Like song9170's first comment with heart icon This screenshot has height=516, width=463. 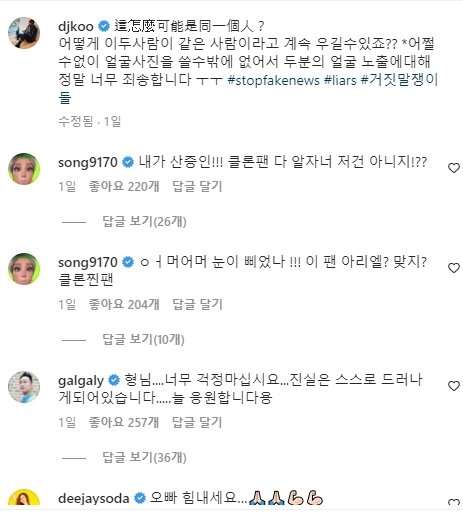(454, 168)
